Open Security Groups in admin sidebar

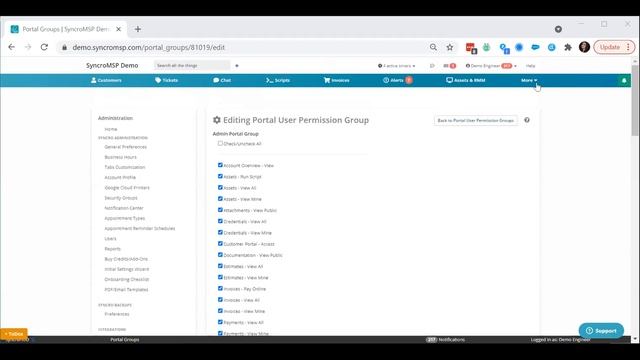(121, 198)
